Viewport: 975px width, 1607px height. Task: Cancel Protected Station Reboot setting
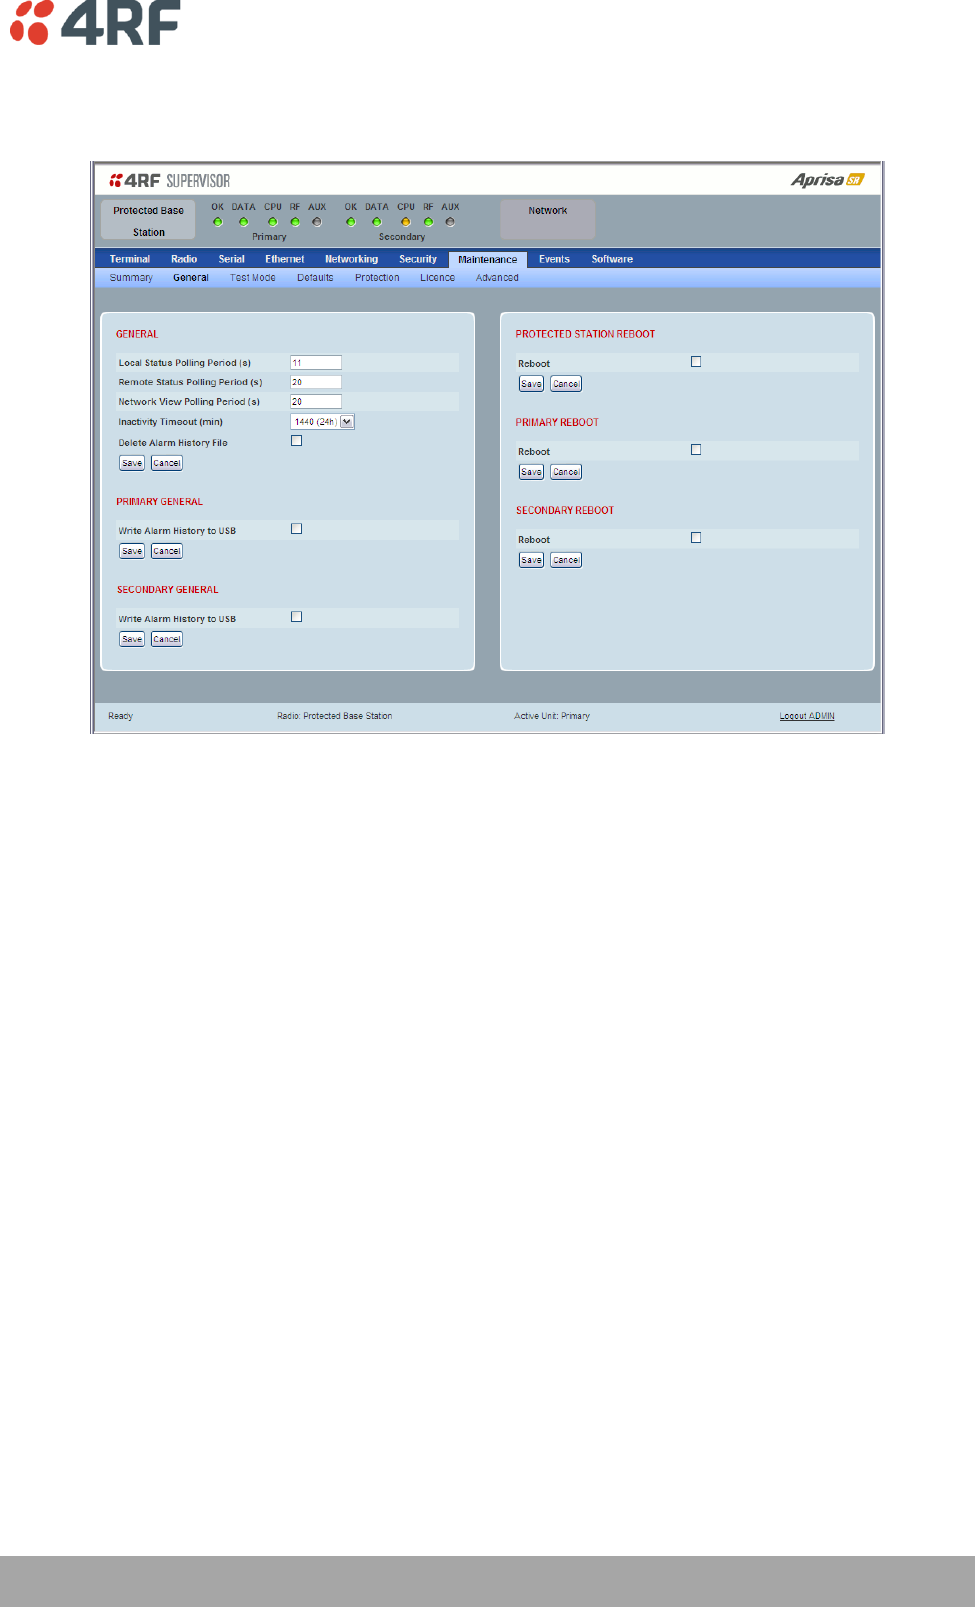[566, 384]
